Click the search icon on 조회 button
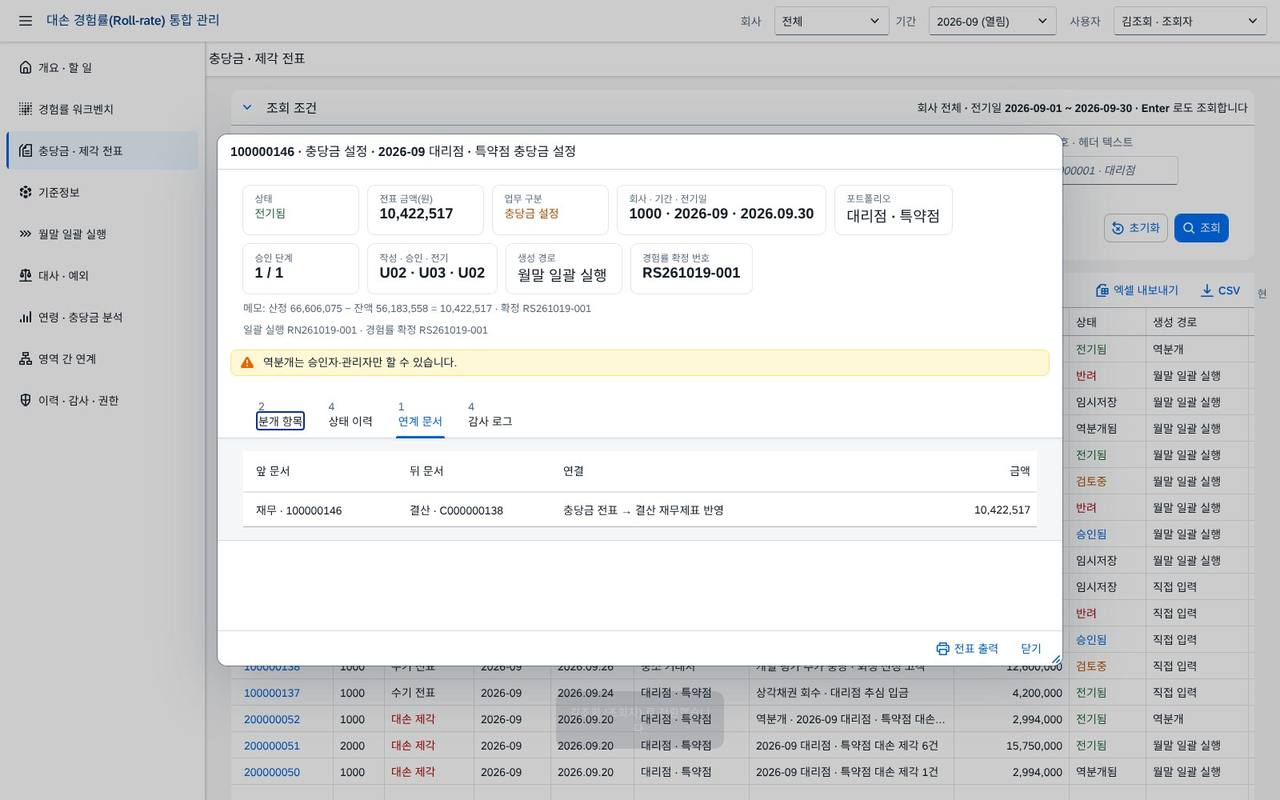The image size is (1280, 800). (x=1189, y=228)
